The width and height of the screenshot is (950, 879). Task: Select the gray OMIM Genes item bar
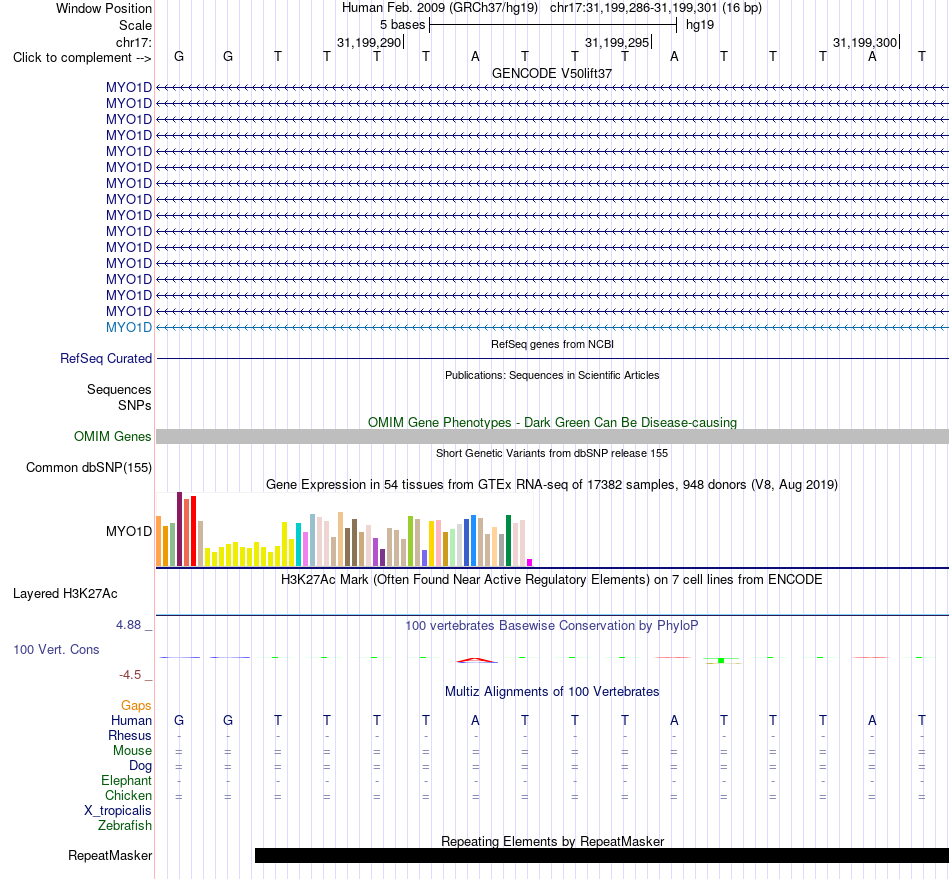(x=552, y=436)
